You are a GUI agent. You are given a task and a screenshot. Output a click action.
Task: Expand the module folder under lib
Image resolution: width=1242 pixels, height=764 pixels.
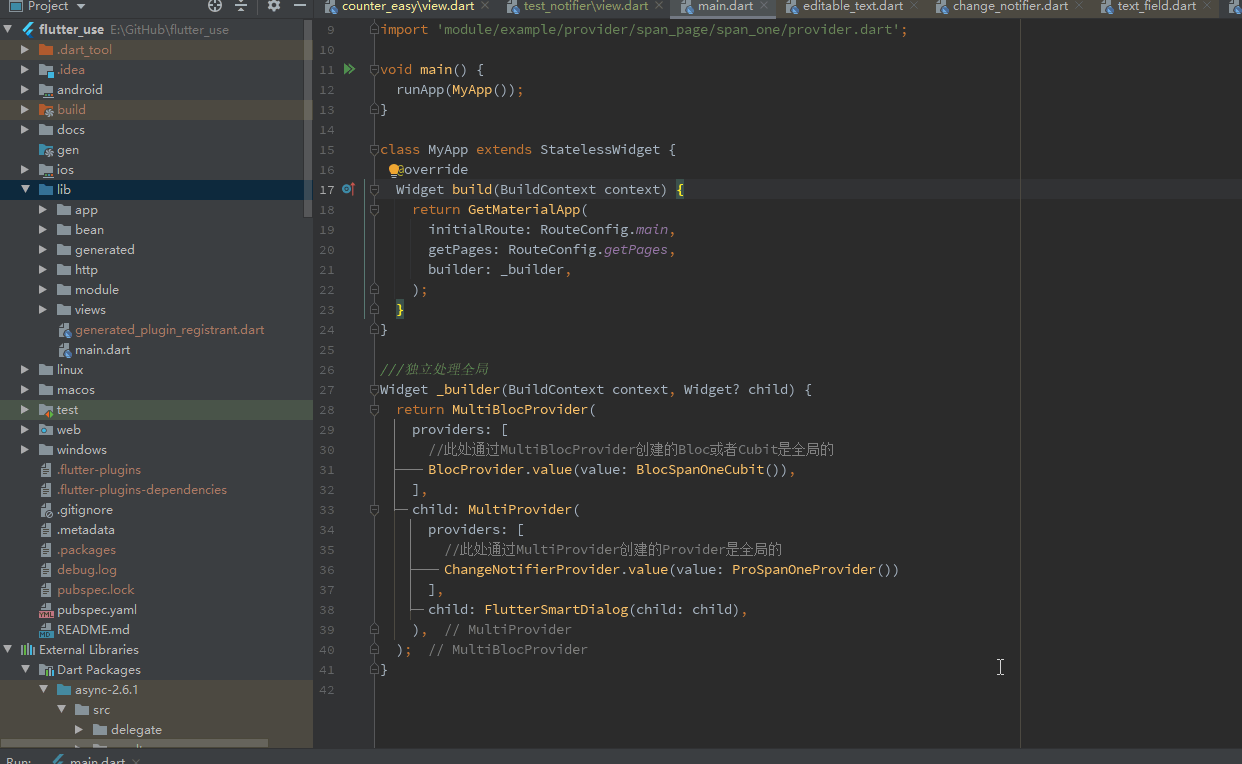pyautogui.click(x=43, y=289)
